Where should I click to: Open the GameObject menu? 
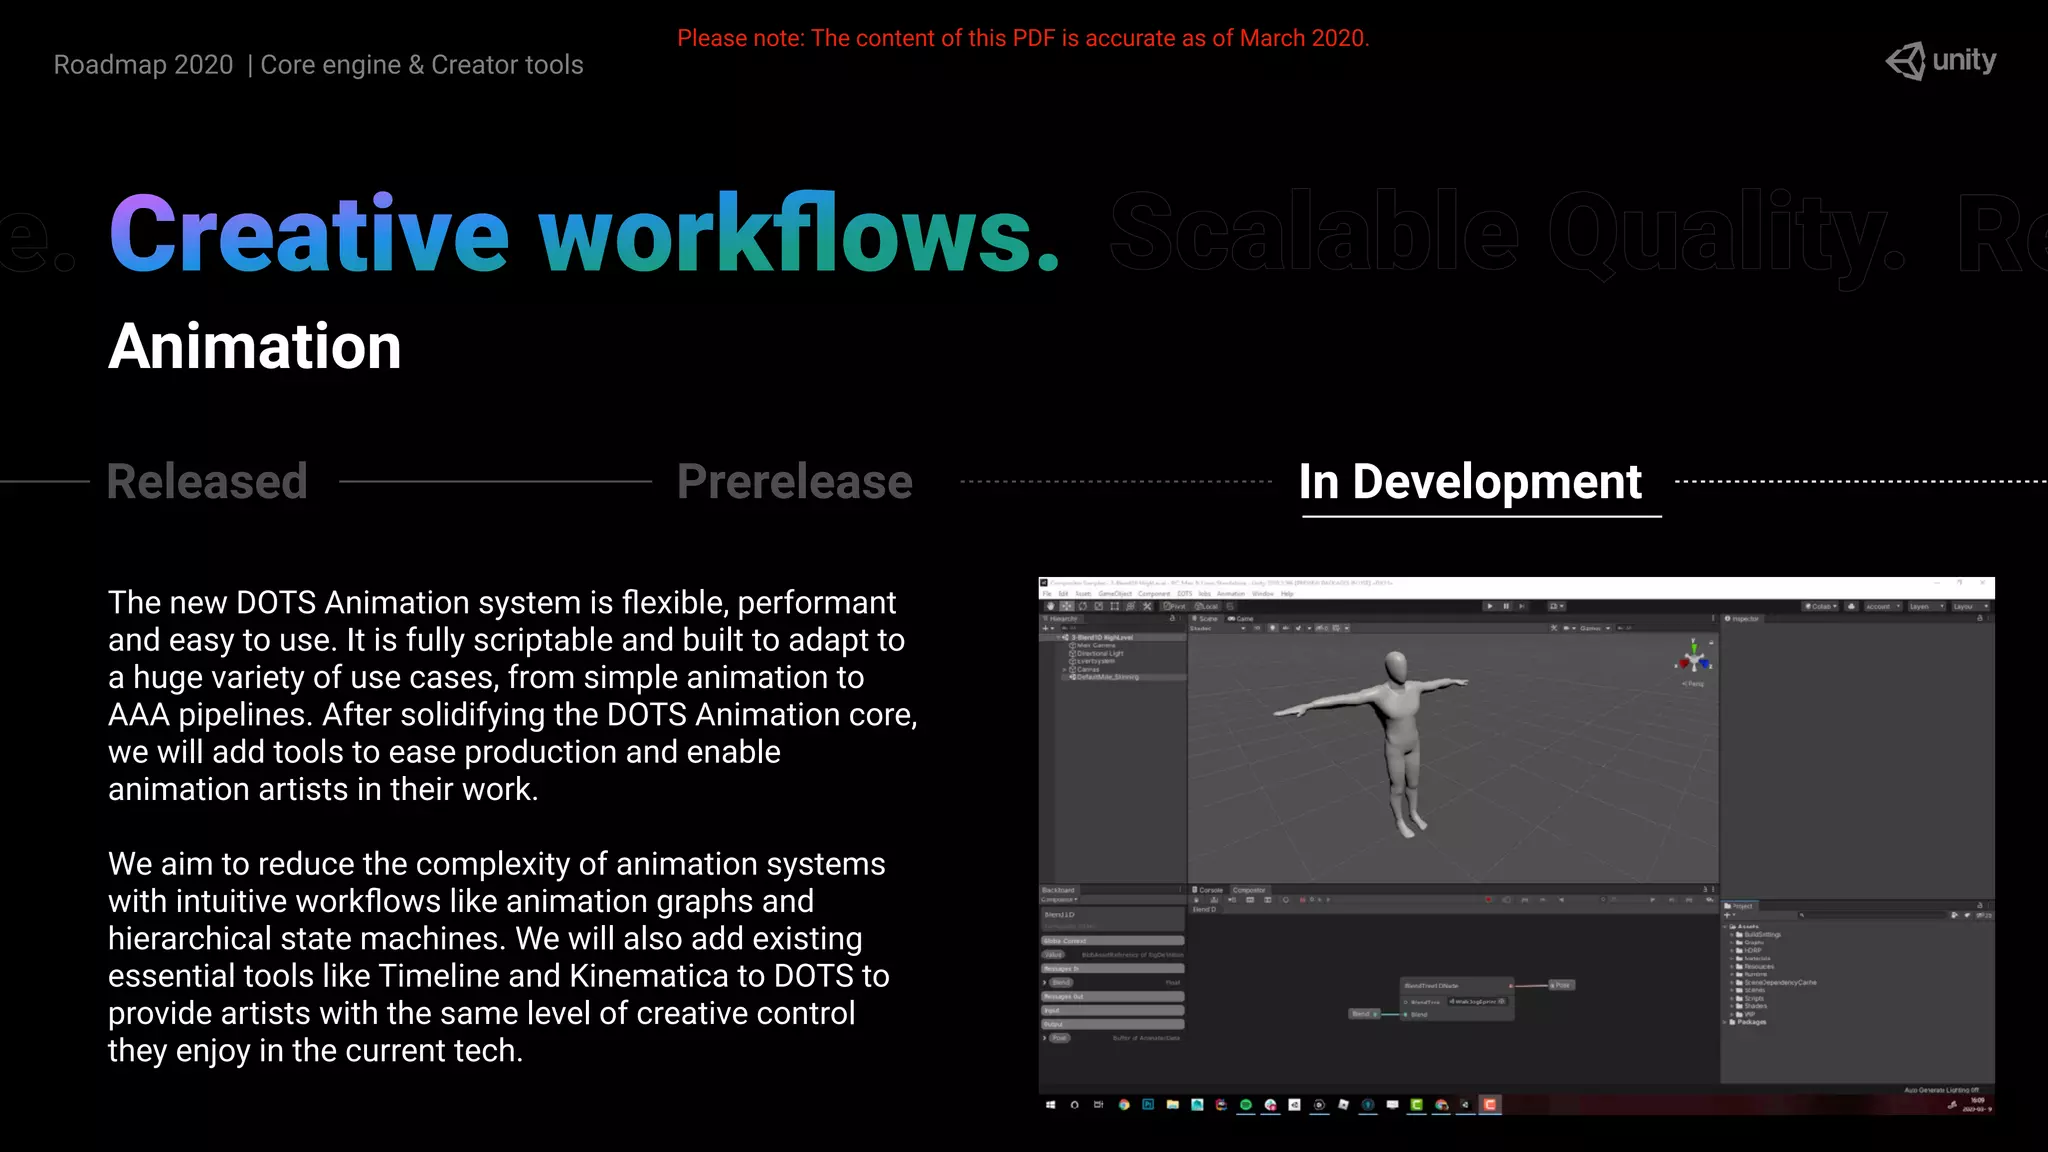click(1115, 594)
